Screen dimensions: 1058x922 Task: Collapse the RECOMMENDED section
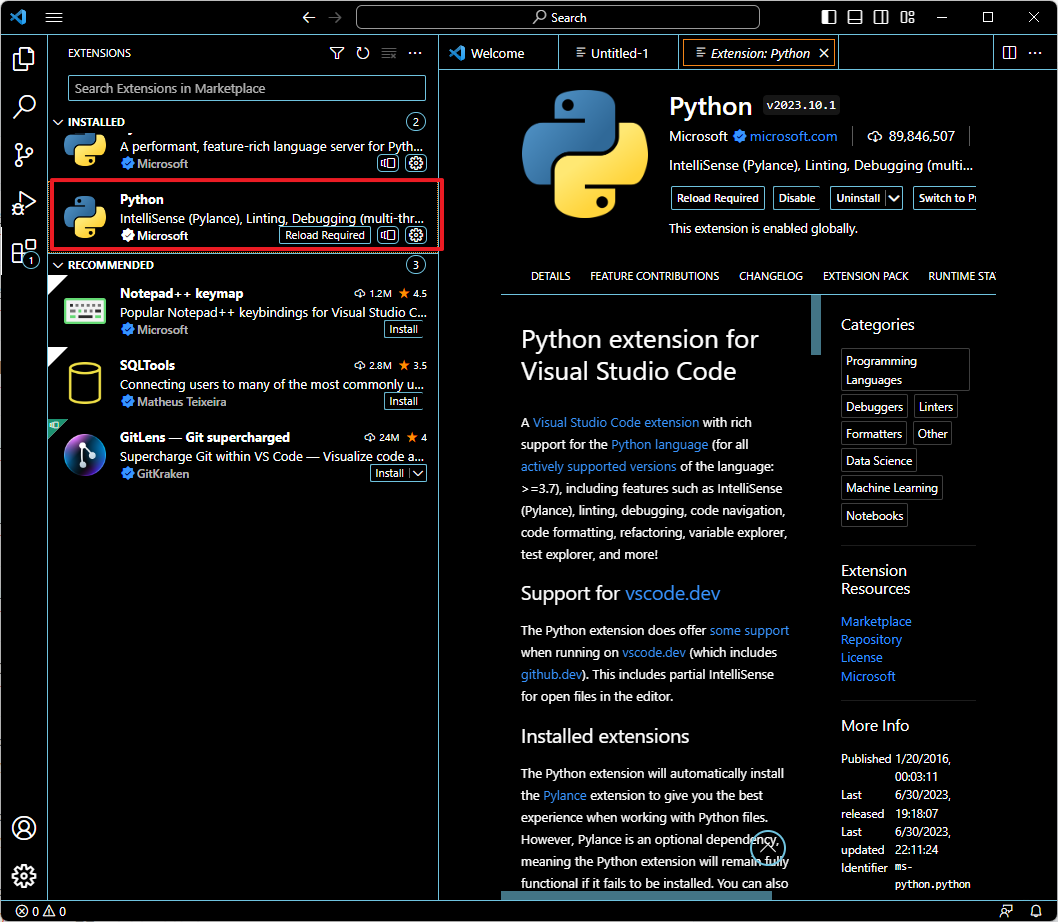(x=59, y=265)
